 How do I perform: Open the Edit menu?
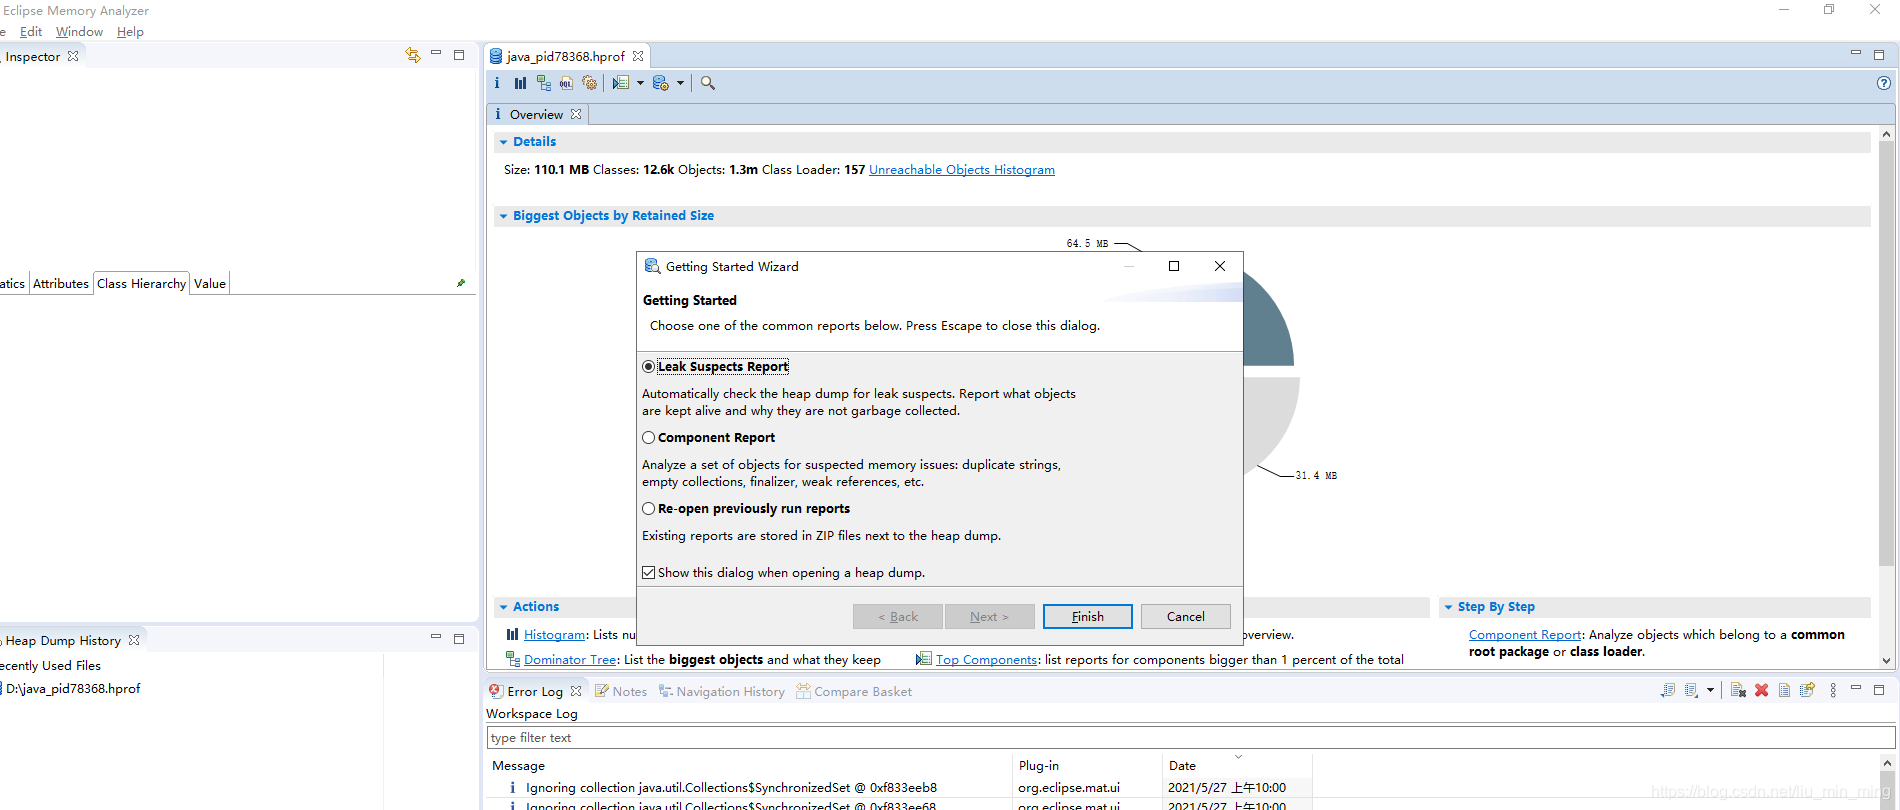[31, 31]
